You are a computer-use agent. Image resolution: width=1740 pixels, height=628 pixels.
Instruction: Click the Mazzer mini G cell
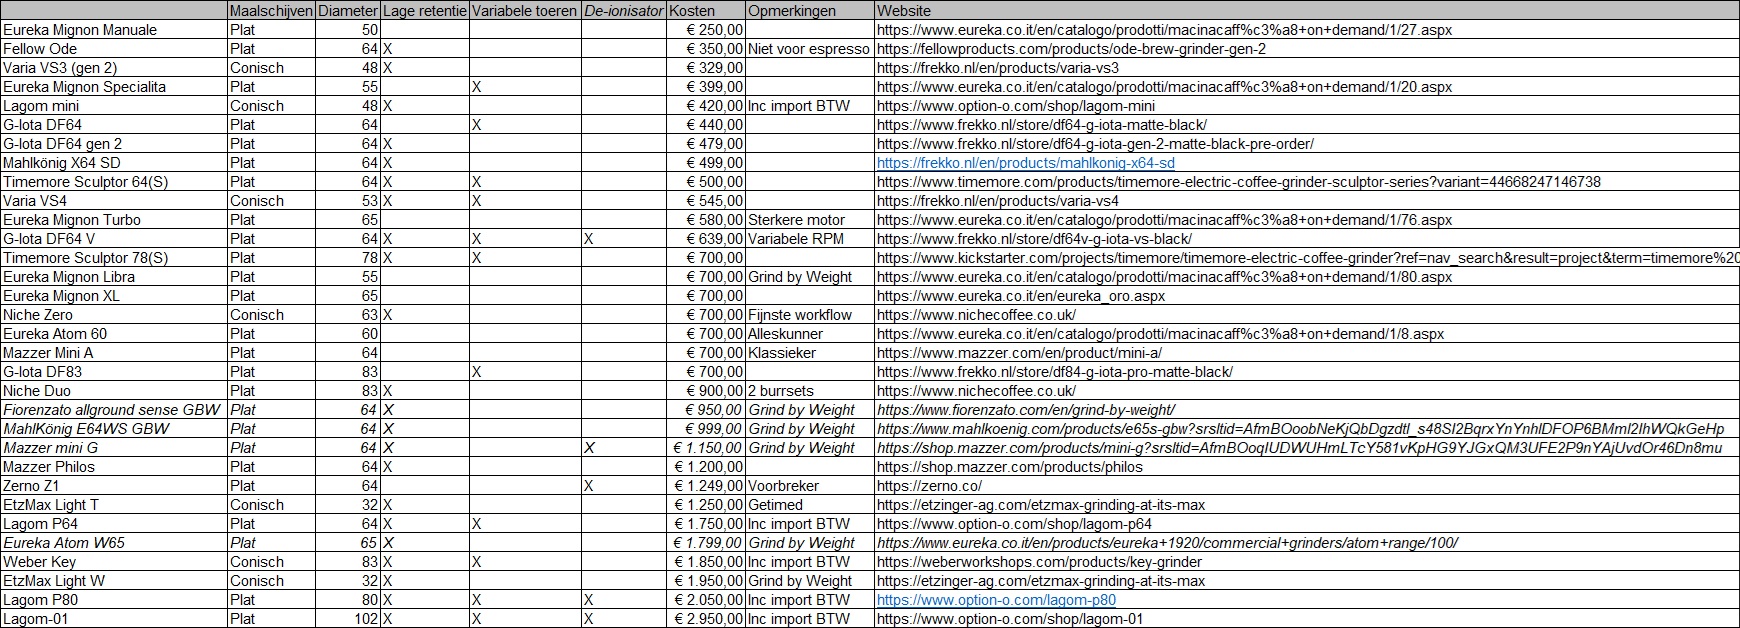[x=114, y=448]
